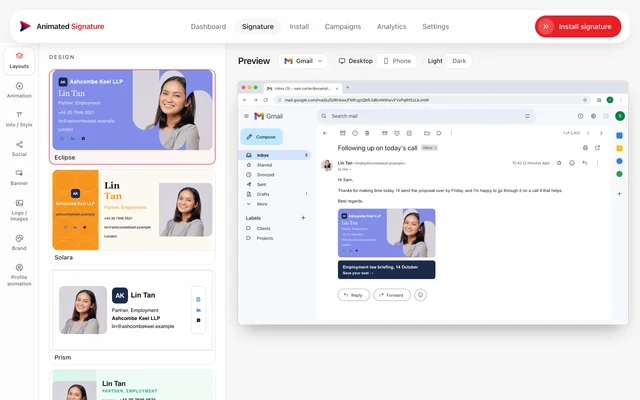The width and height of the screenshot is (640, 400).
Task: Click the delete trash icon in Gmail toolbar
Action: [367, 133]
